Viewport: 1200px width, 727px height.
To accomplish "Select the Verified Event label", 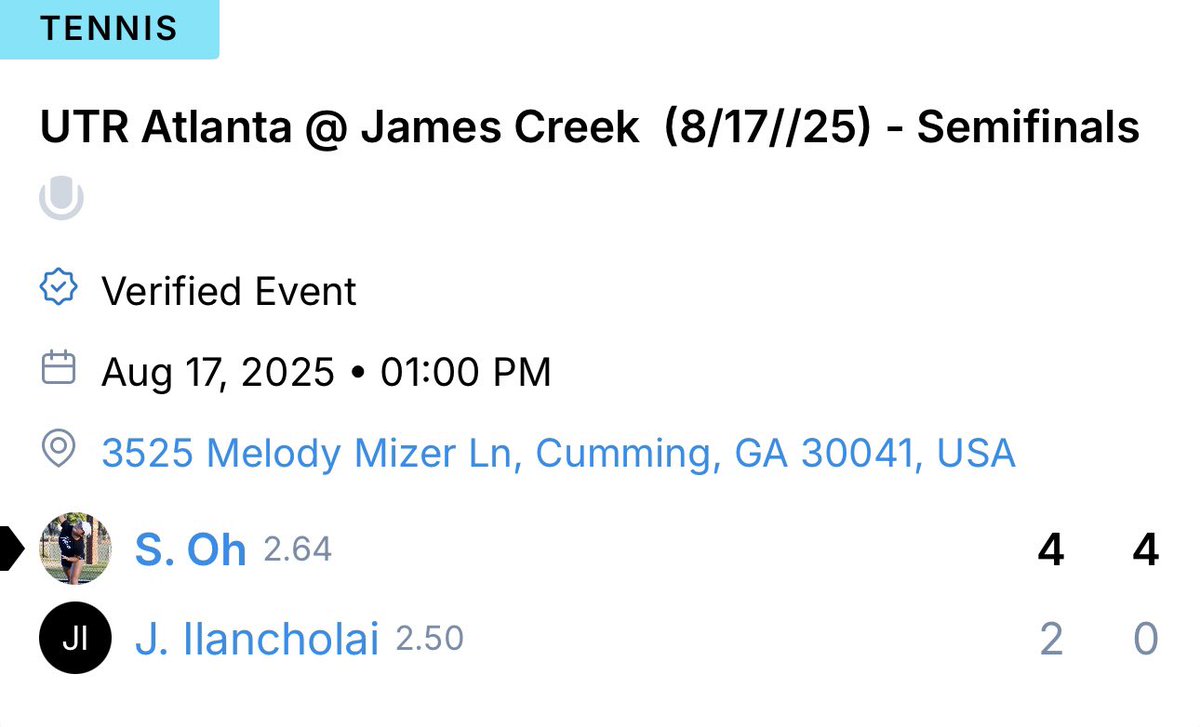I will [x=229, y=291].
